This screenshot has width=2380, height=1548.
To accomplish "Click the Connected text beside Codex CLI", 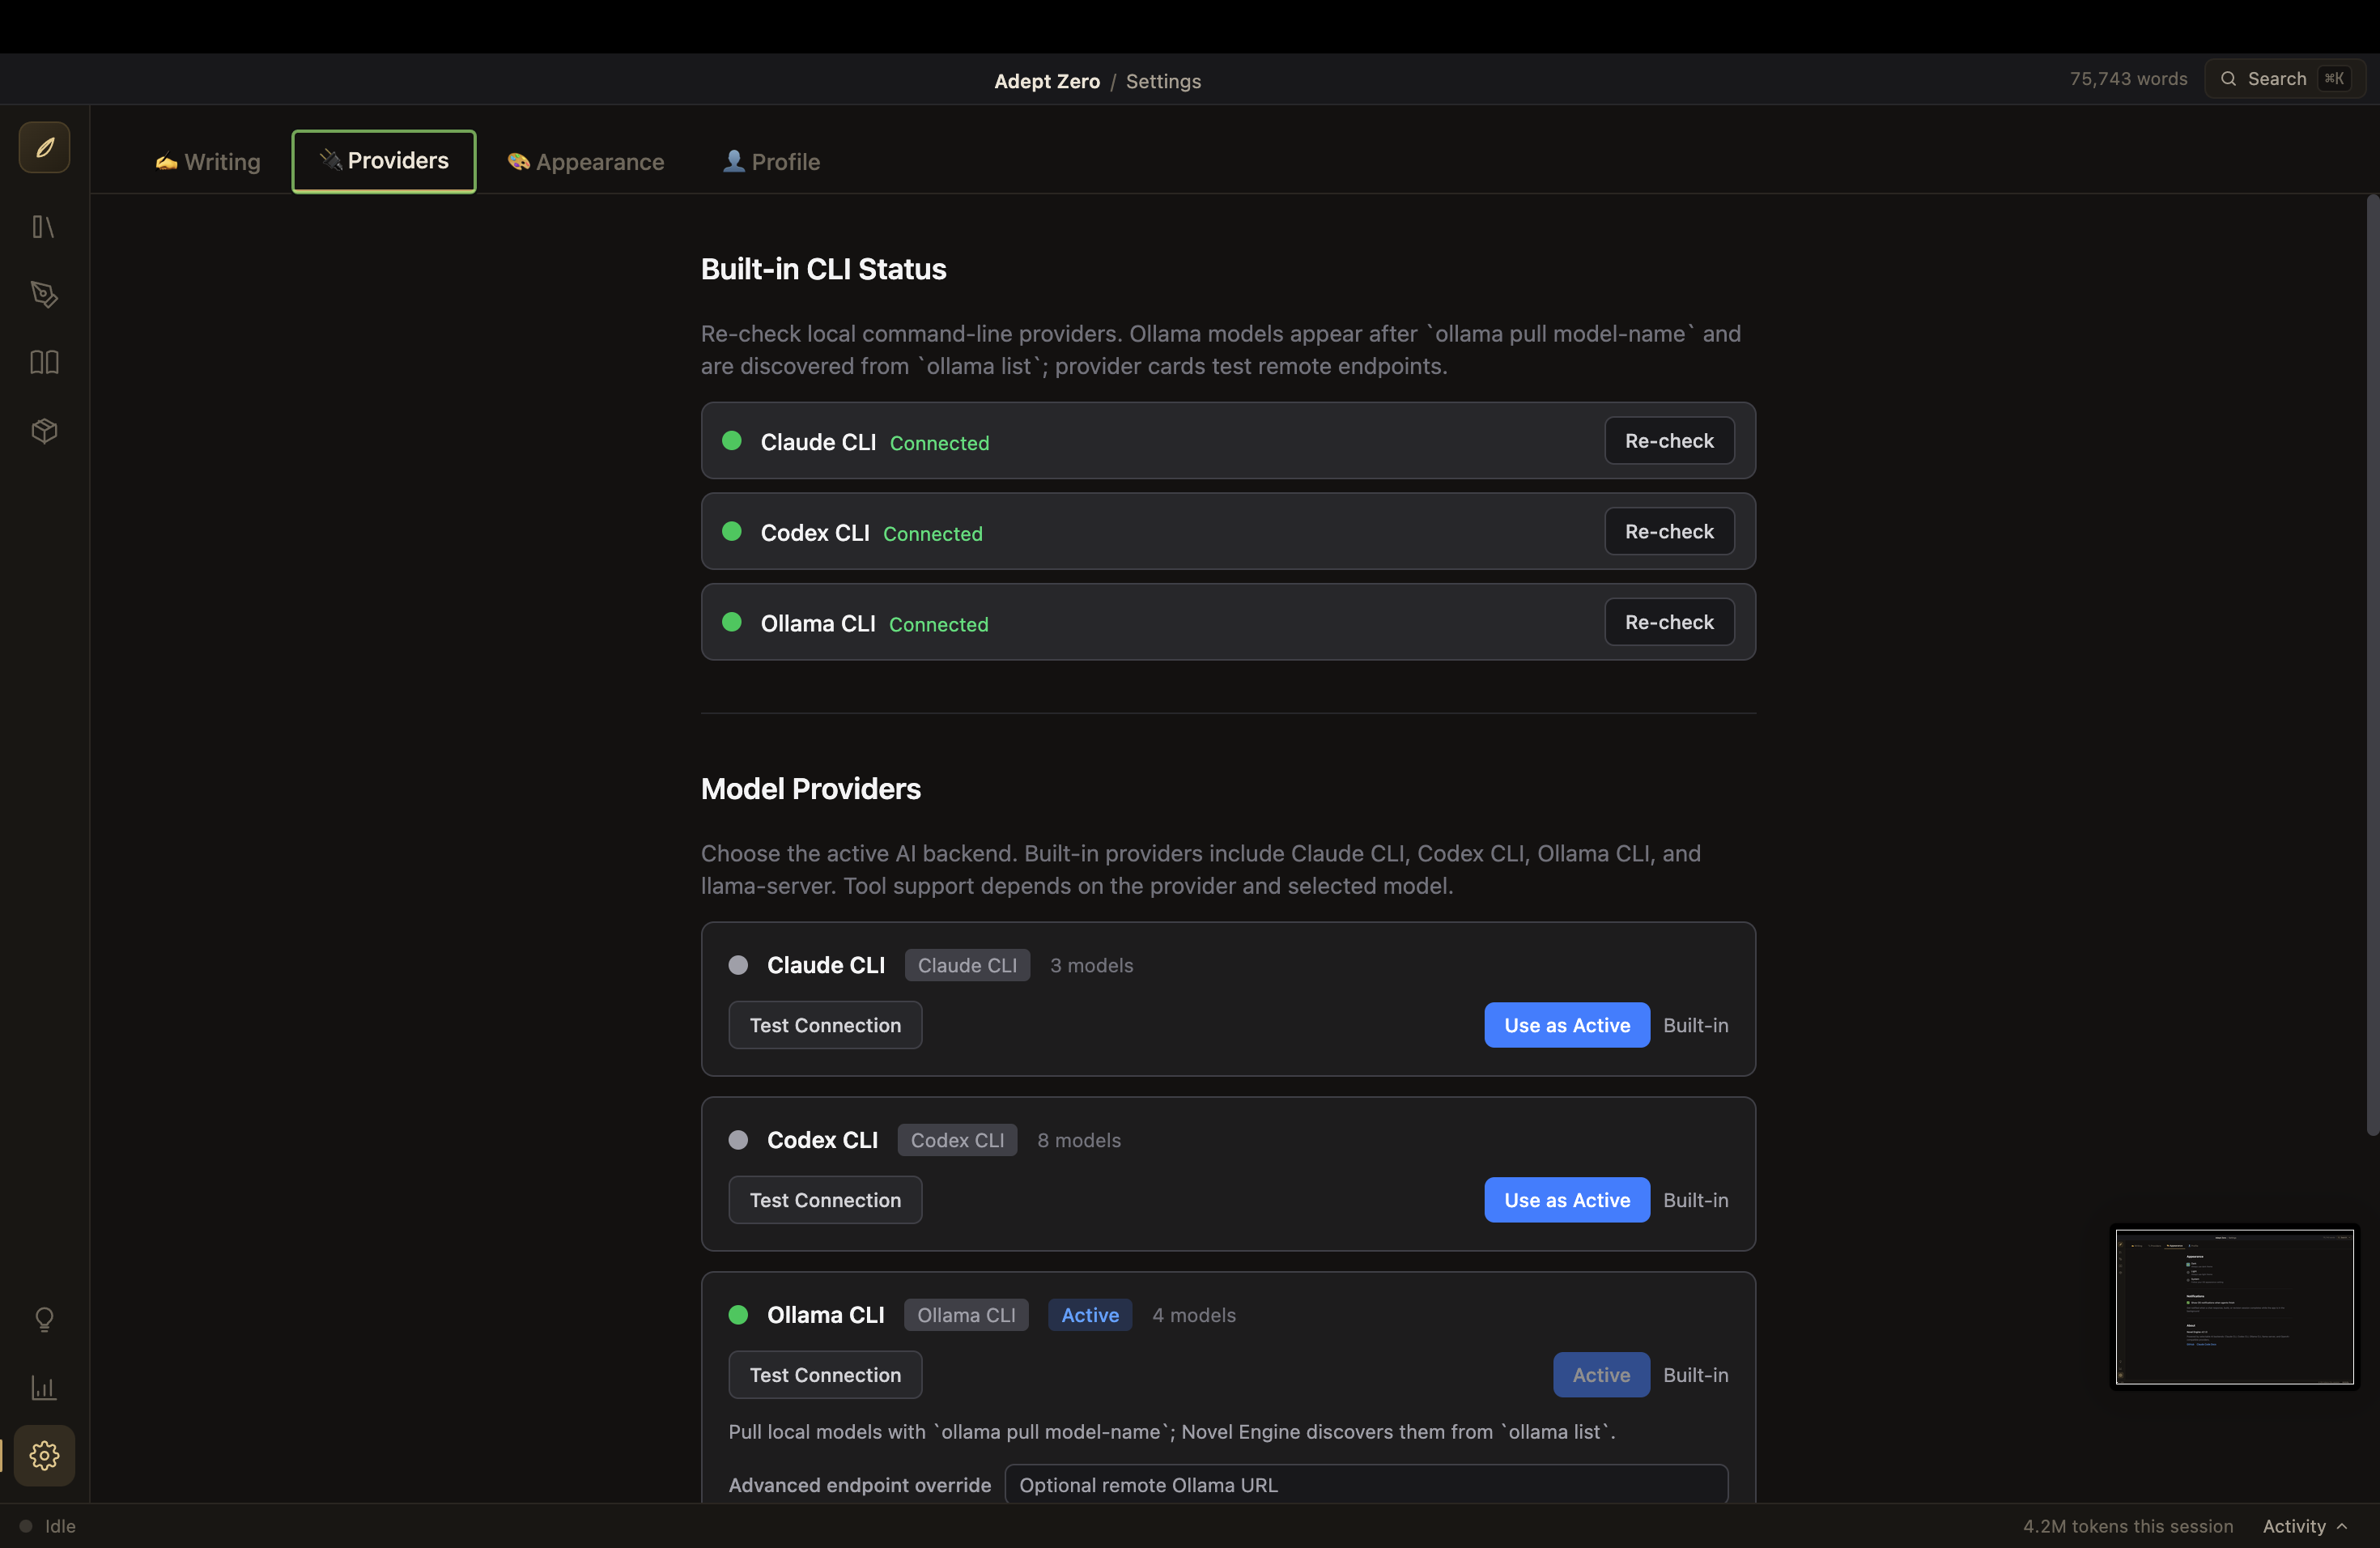I will point(932,534).
